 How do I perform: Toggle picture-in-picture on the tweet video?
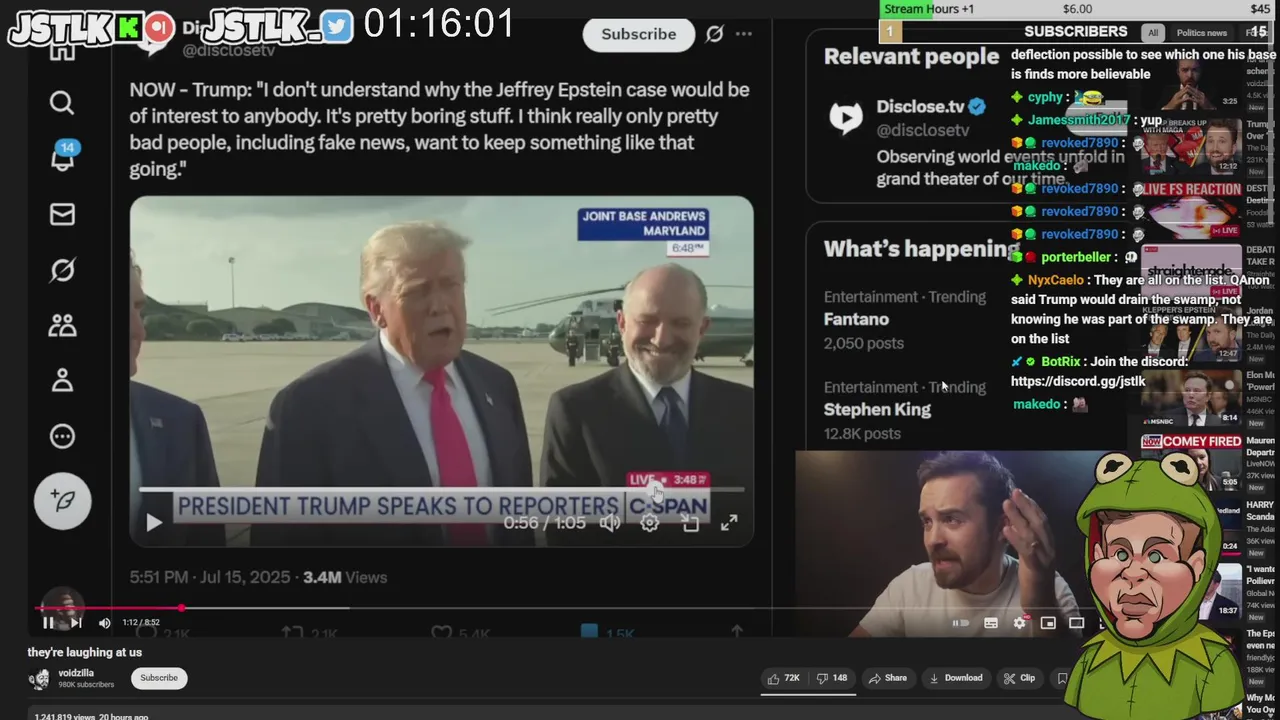(690, 522)
